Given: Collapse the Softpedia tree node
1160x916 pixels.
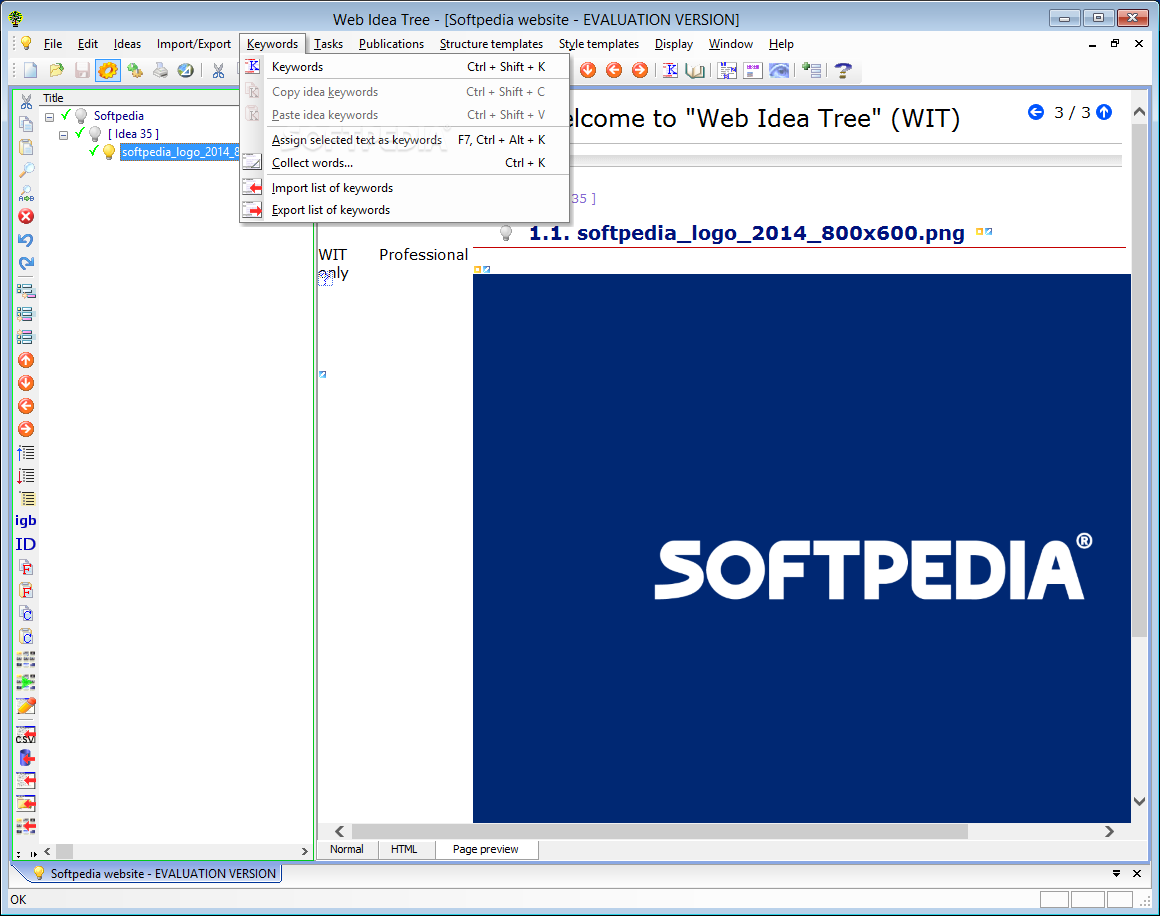Looking at the screenshot, I should (x=50, y=117).
